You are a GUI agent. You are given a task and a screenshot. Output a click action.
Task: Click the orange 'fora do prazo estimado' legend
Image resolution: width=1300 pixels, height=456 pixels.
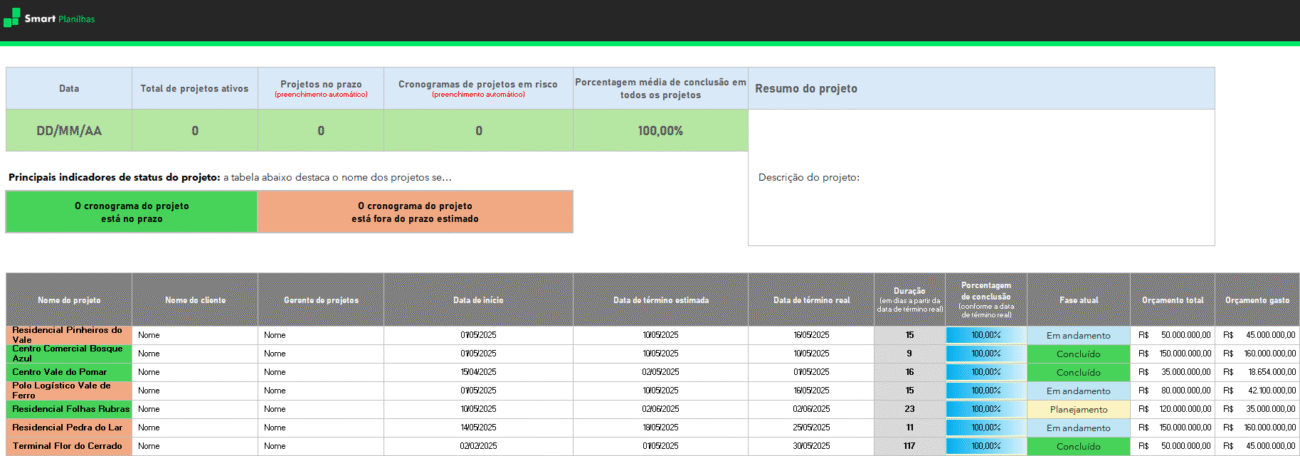[x=415, y=211]
